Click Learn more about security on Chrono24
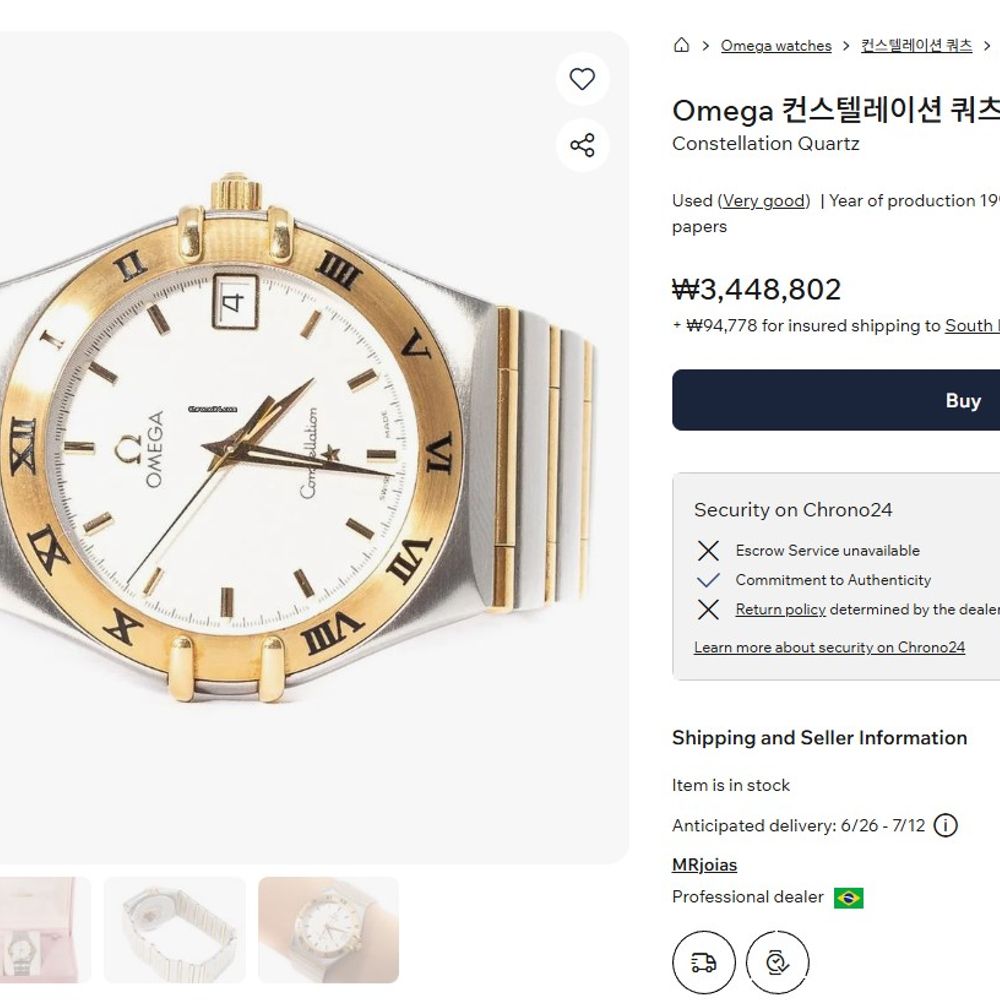The image size is (1000, 1000). [829, 648]
